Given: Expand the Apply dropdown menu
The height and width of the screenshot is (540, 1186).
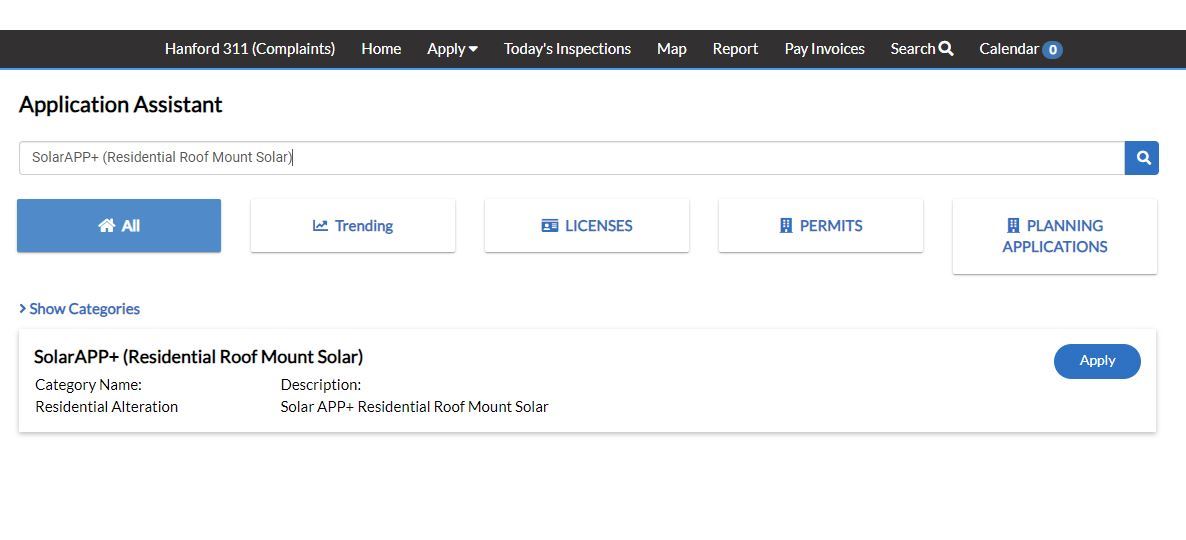Looking at the screenshot, I should [x=452, y=49].
